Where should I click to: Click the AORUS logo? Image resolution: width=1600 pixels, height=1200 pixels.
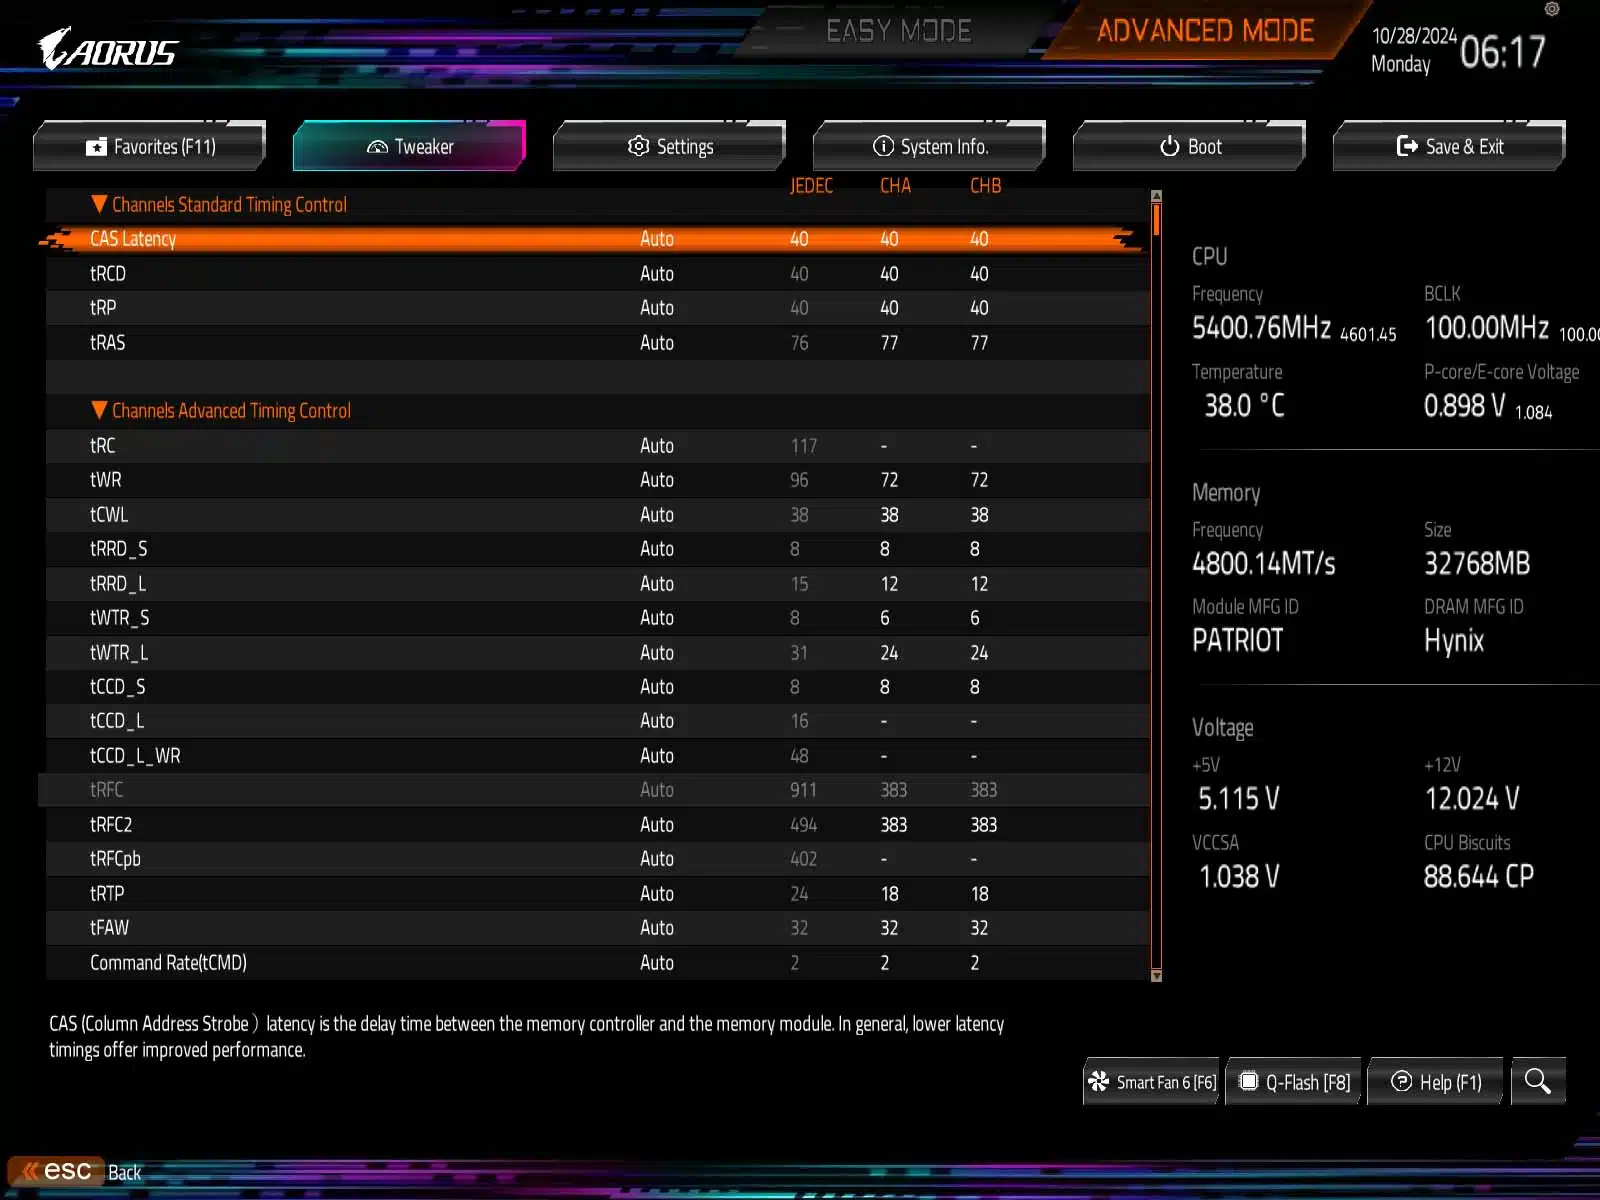[108, 49]
